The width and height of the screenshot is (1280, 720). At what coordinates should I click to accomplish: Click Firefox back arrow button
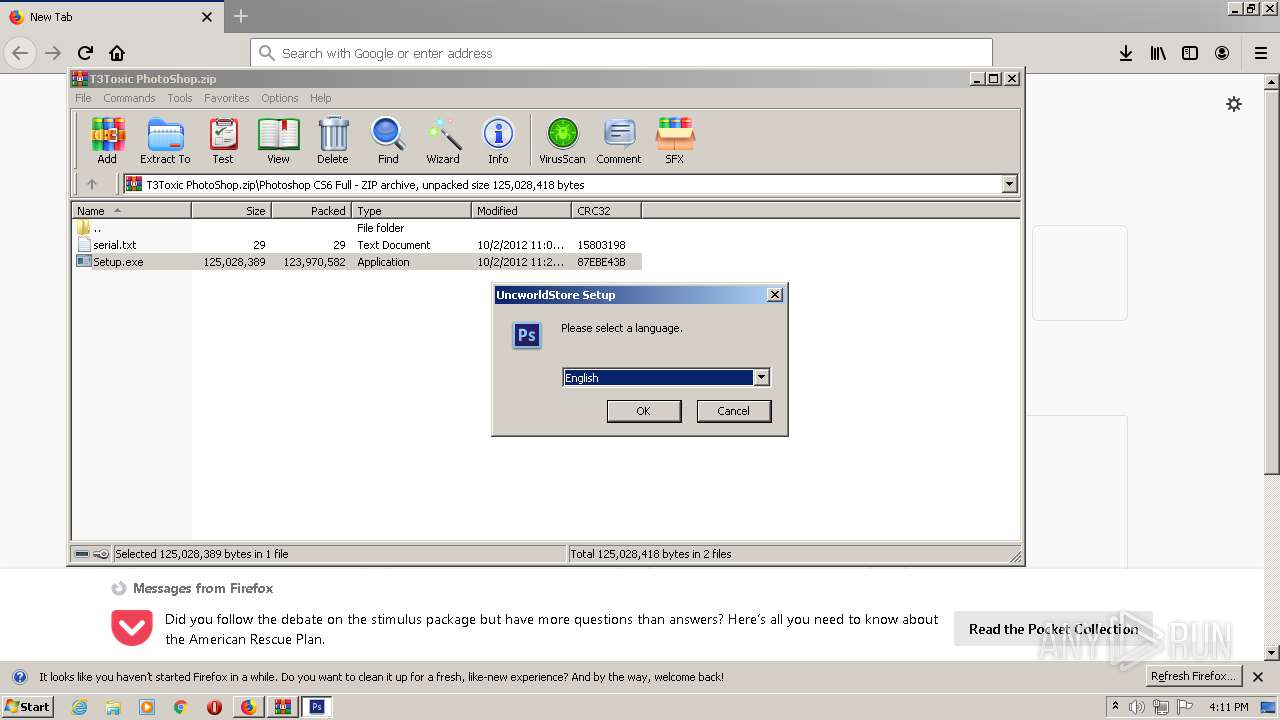click(x=20, y=53)
